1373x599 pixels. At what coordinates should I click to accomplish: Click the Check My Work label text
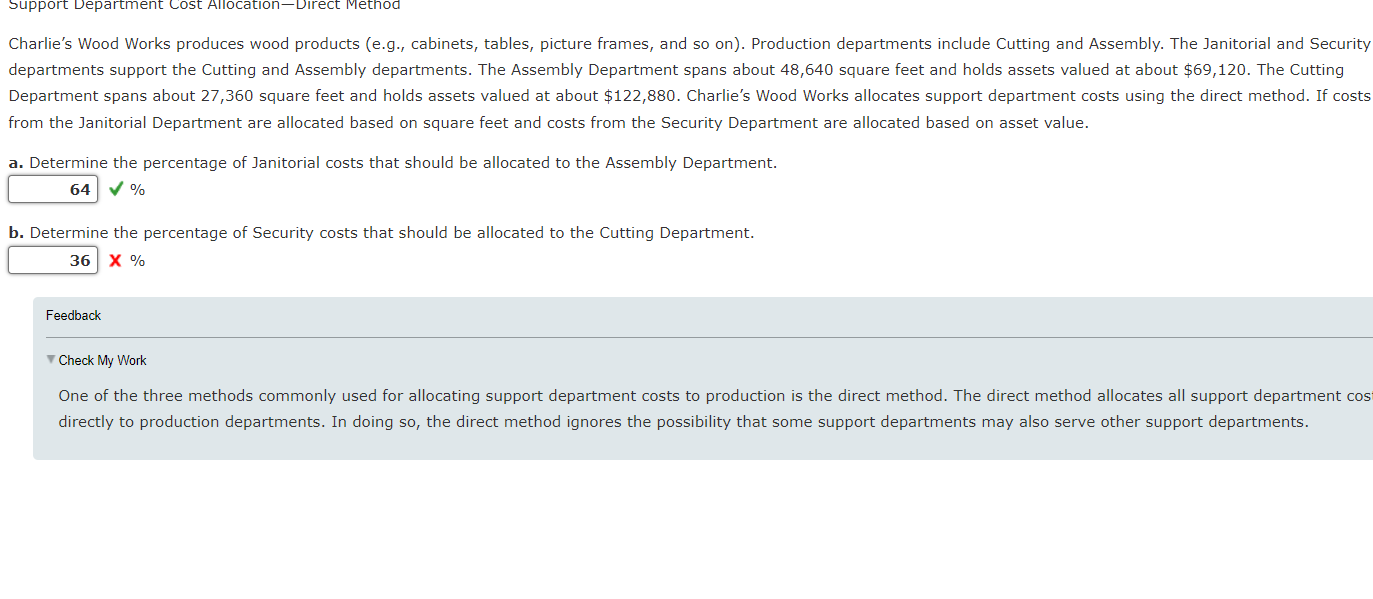(x=102, y=360)
